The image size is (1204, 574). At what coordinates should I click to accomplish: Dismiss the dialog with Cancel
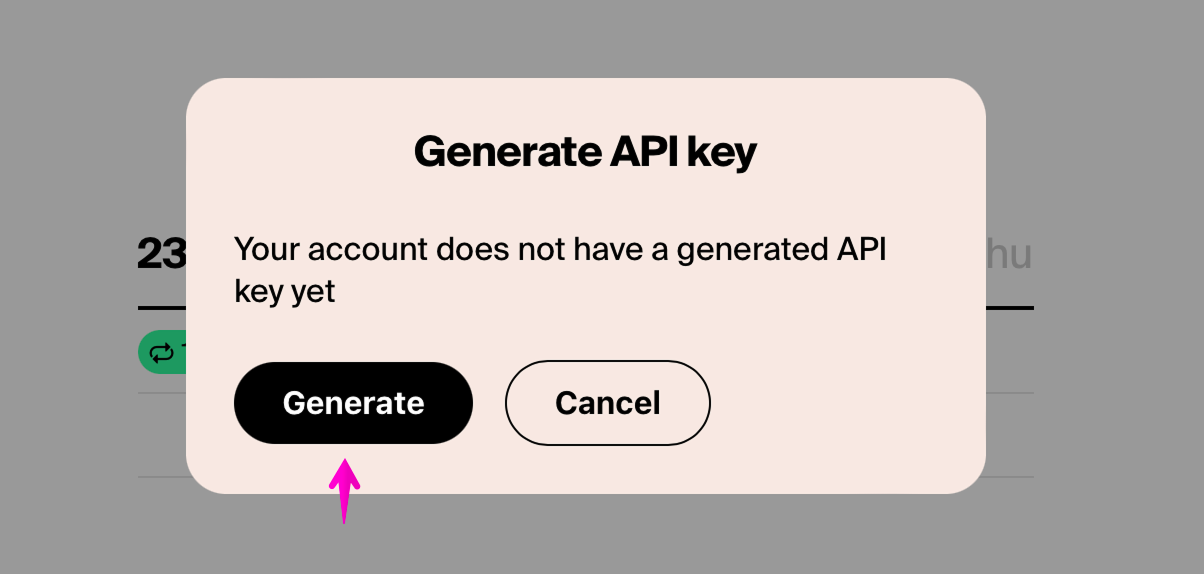[608, 403]
